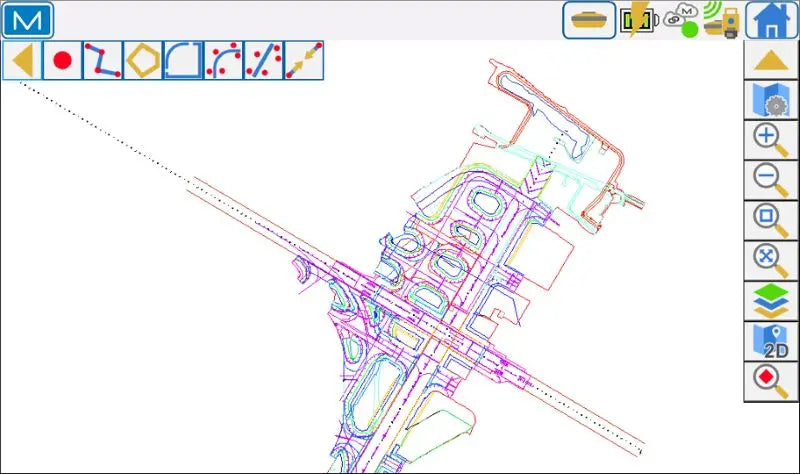Toggle the 2D map view mode

[x=769, y=341]
